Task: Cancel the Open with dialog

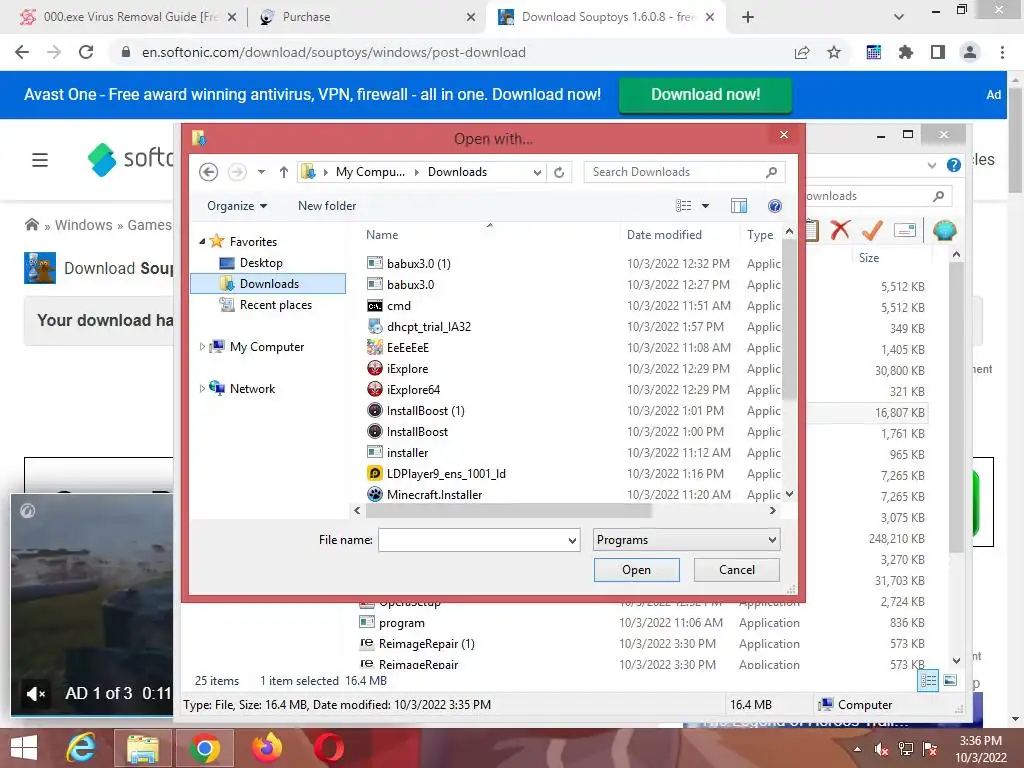Action: click(x=737, y=569)
